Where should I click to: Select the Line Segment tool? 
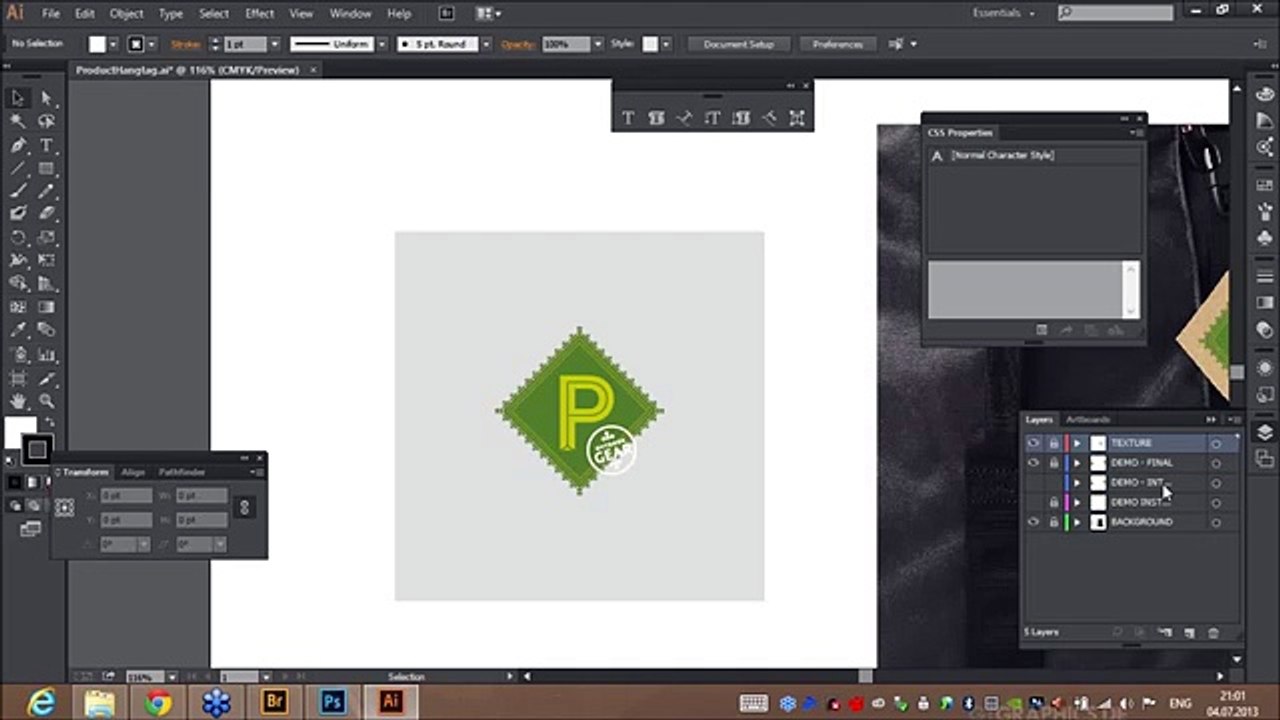(x=18, y=168)
